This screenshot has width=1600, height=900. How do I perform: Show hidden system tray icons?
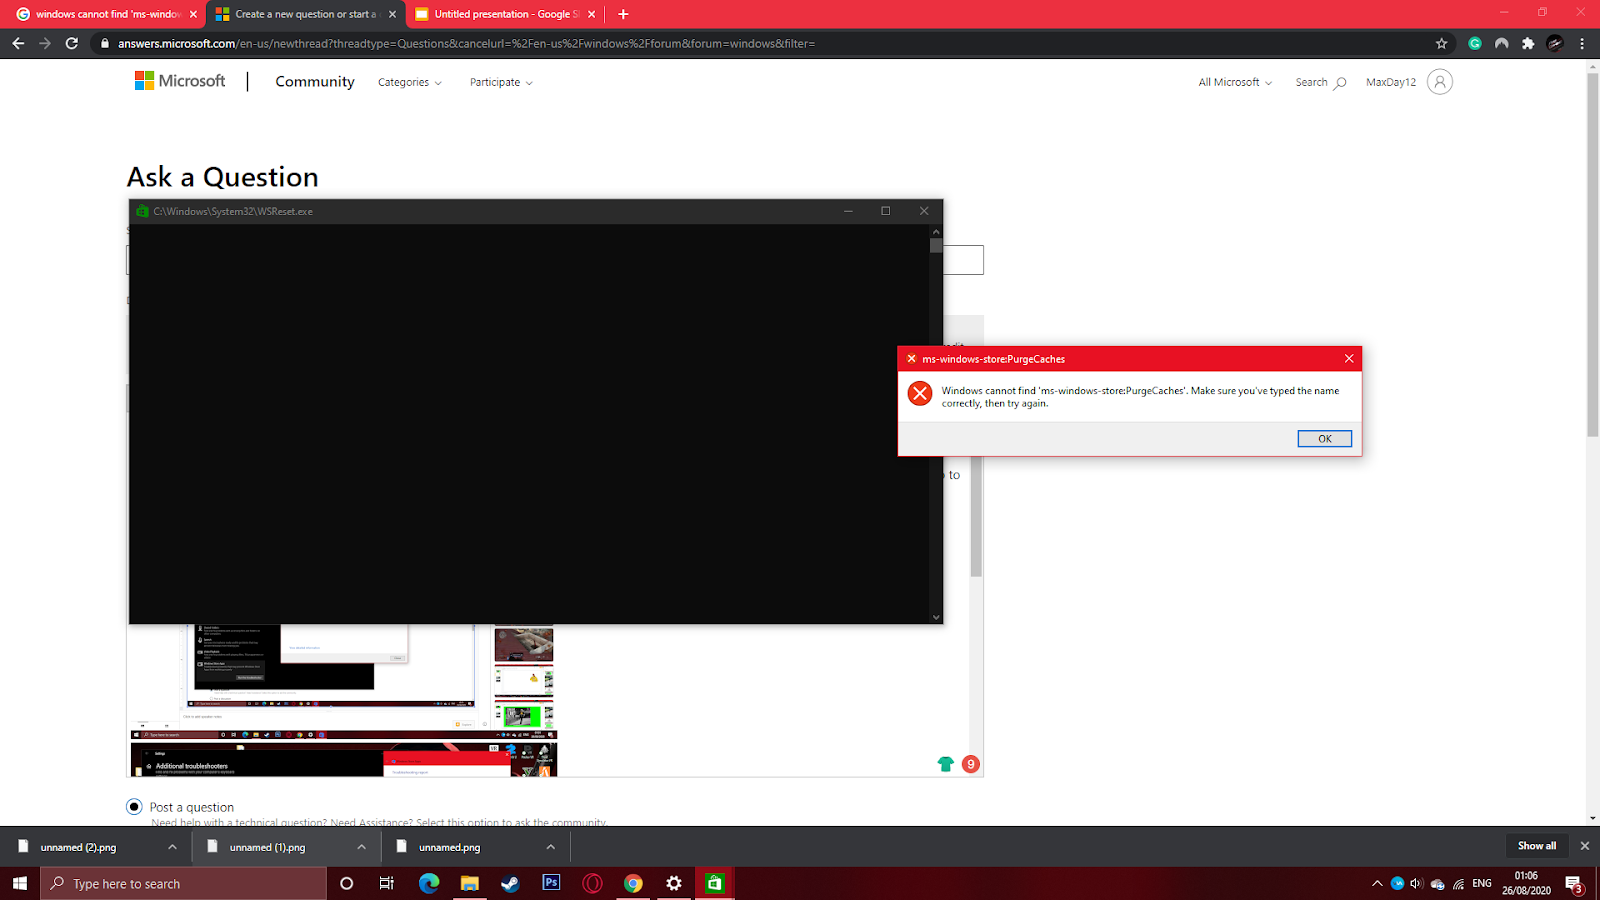coord(1377,883)
